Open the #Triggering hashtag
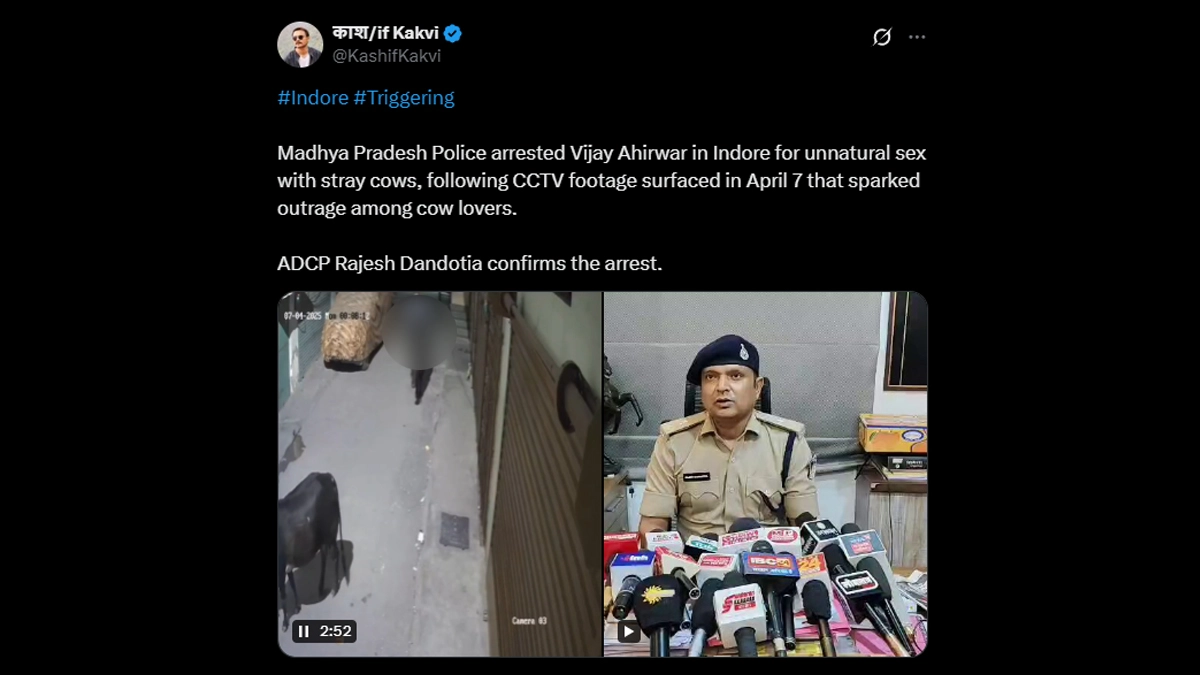Viewport: 1200px width, 675px height. (404, 98)
